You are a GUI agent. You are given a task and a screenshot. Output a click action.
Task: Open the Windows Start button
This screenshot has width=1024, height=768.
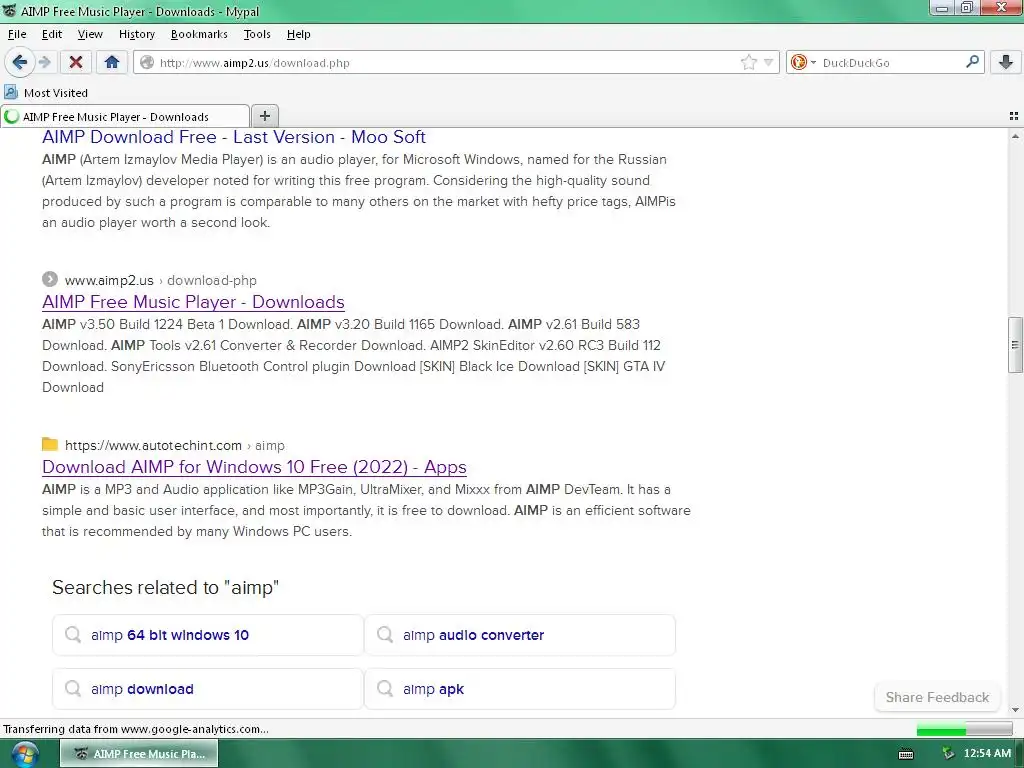(23, 754)
